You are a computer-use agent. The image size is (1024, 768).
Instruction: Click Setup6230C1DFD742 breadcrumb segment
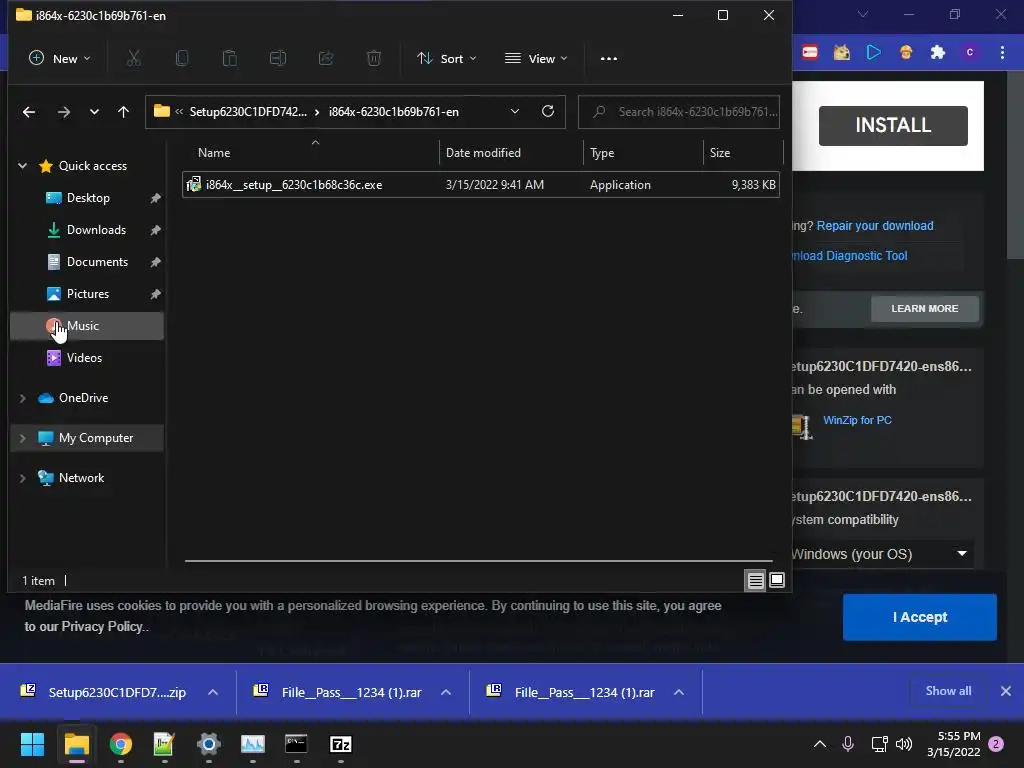(x=248, y=112)
